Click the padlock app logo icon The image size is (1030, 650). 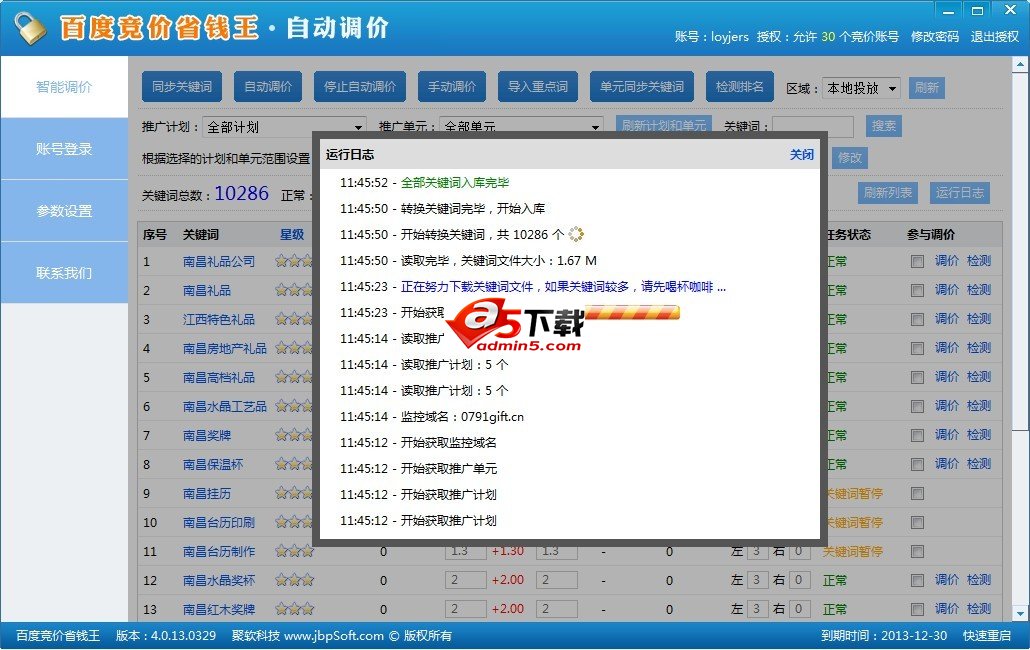[x=30, y=28]
